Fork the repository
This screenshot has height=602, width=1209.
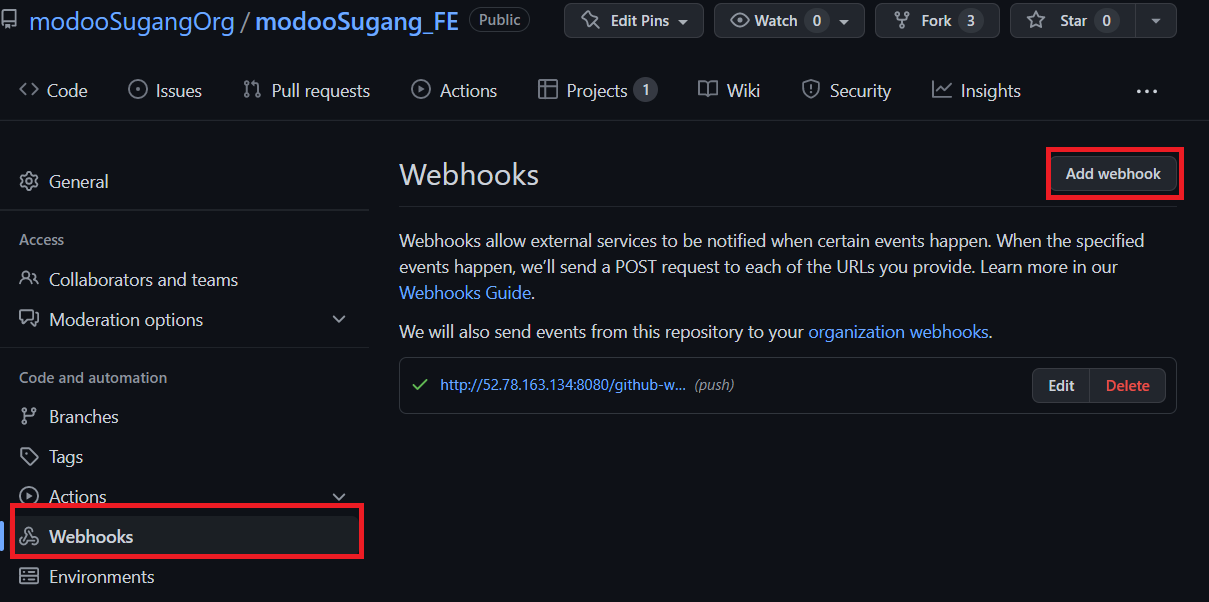[x=937, y=20]
